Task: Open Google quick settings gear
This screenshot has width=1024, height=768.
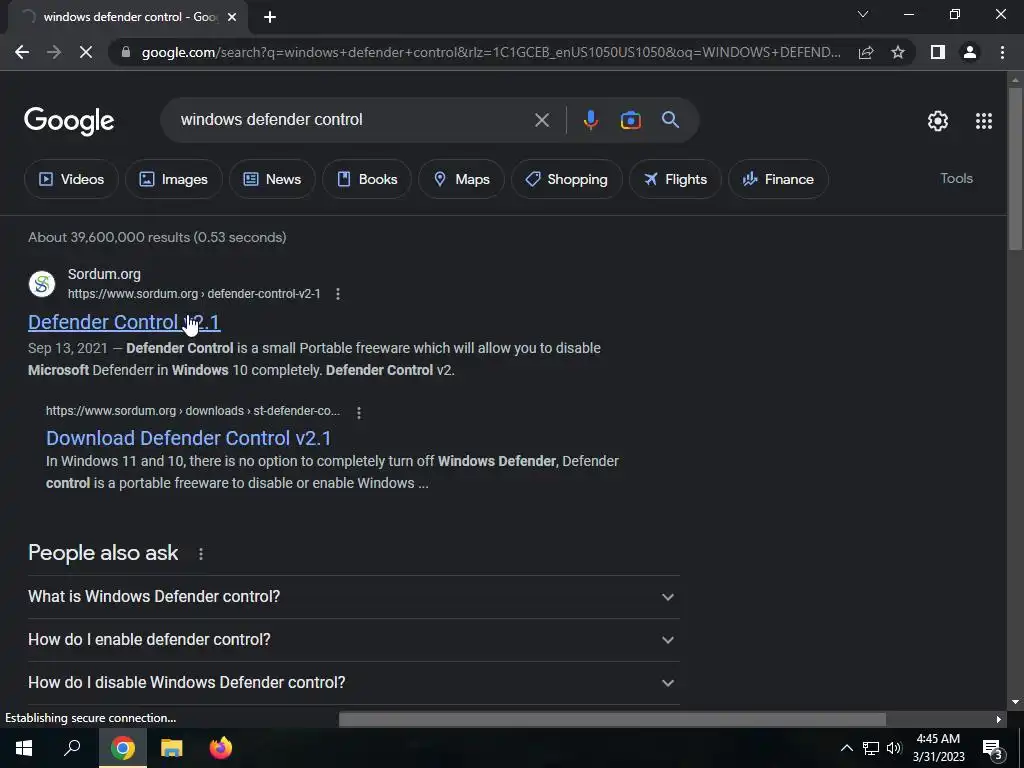Action: [x=938, y=121]
